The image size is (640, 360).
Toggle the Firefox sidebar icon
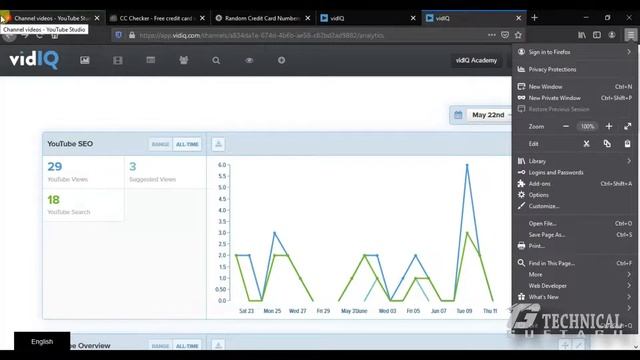coord(597,35)
